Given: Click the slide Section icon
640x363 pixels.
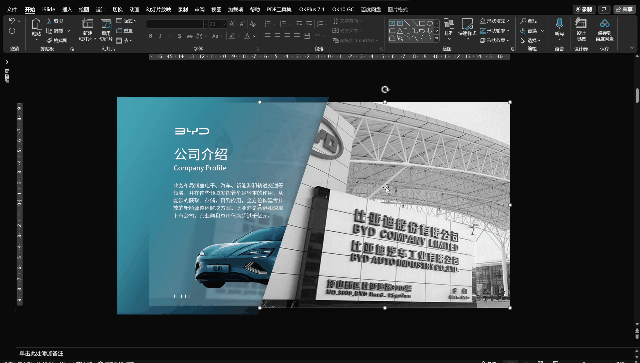Looking at the screenshot, I should click(119, 40).
